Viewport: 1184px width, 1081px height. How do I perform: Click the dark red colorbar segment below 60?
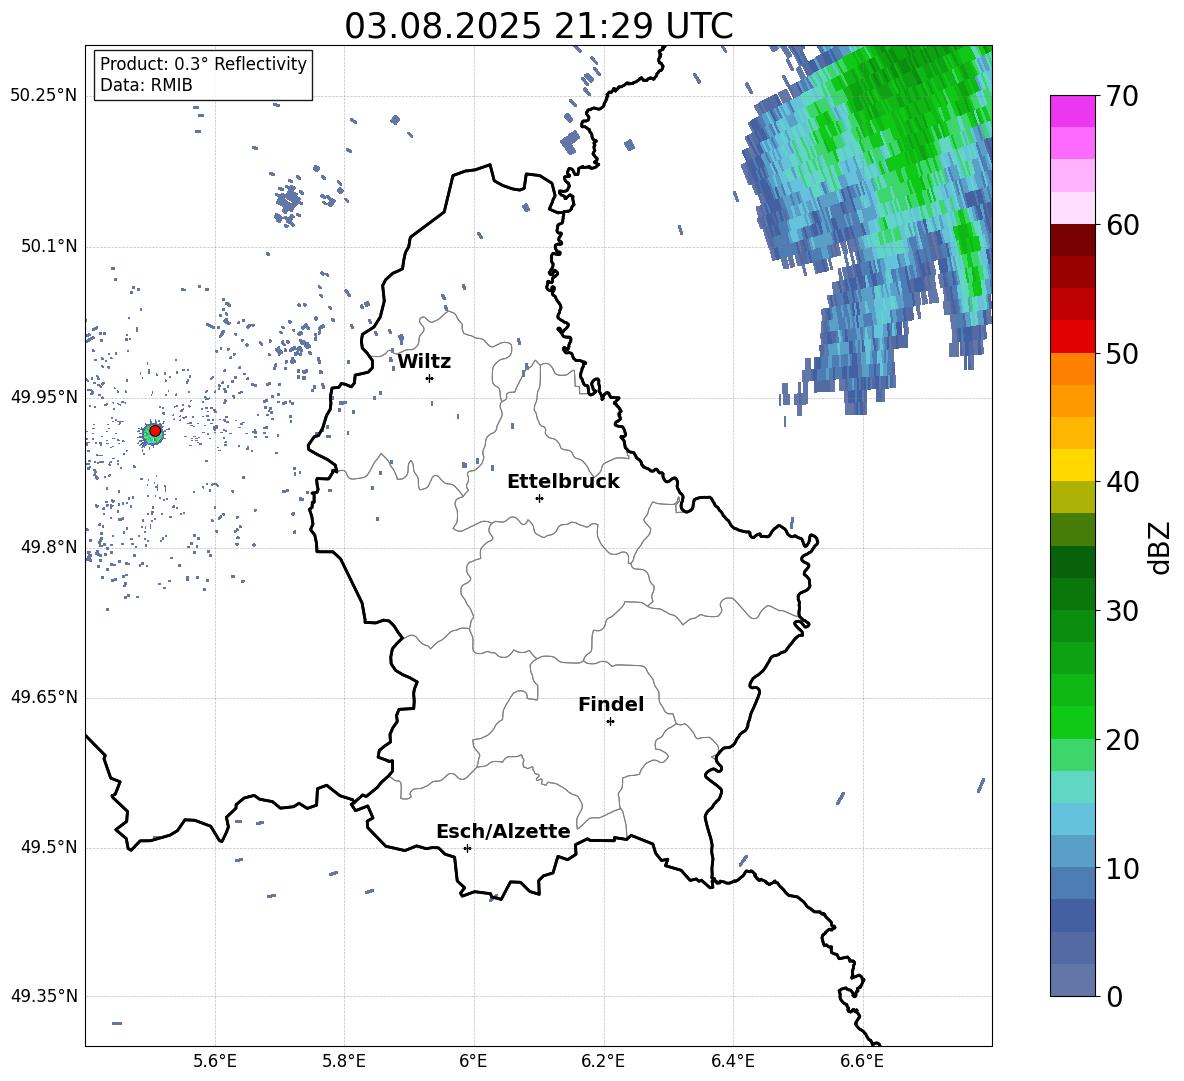(1072, 240)
